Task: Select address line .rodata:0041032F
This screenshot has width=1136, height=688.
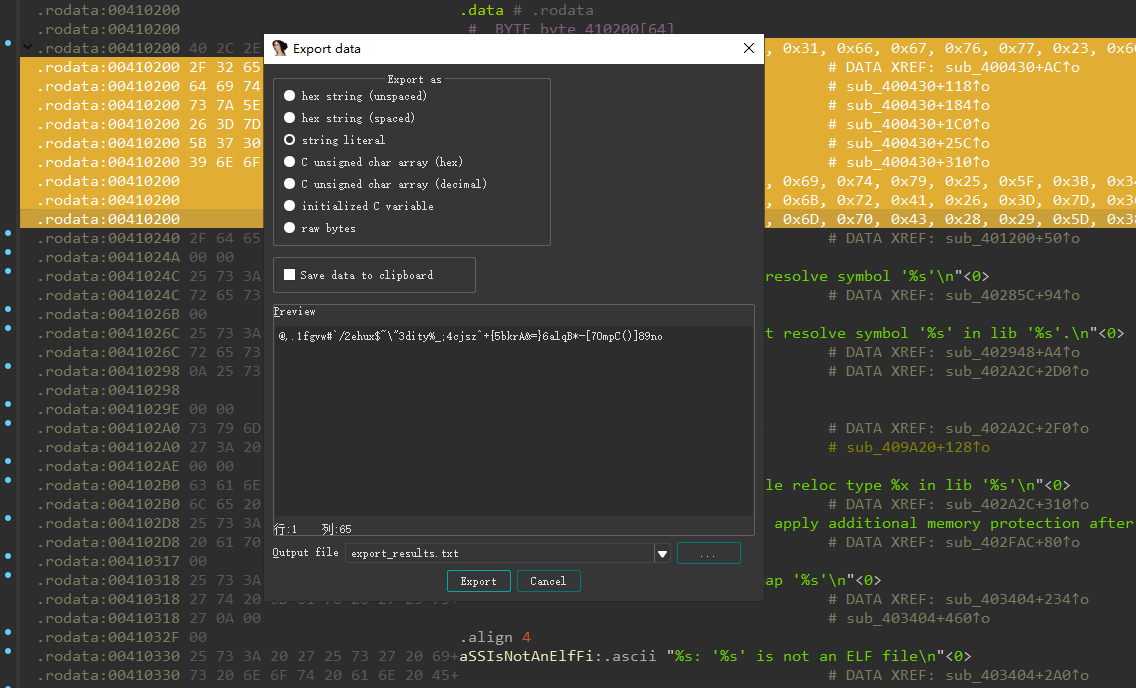Action: pos(109,637)
